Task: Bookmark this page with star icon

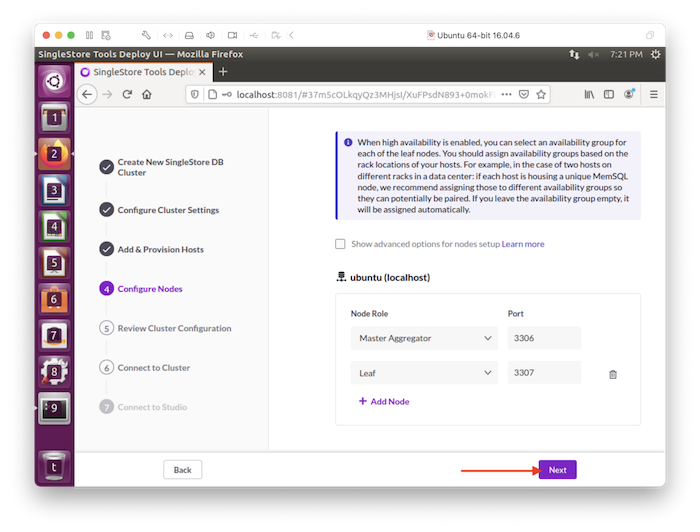Action: 541,95
